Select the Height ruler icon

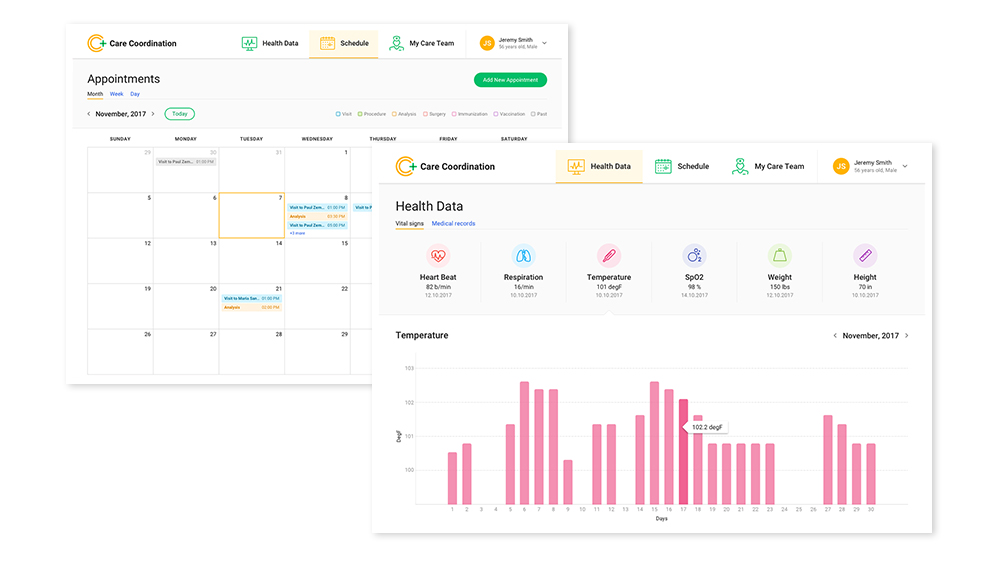pyautogui.click(x=865, y=255)
